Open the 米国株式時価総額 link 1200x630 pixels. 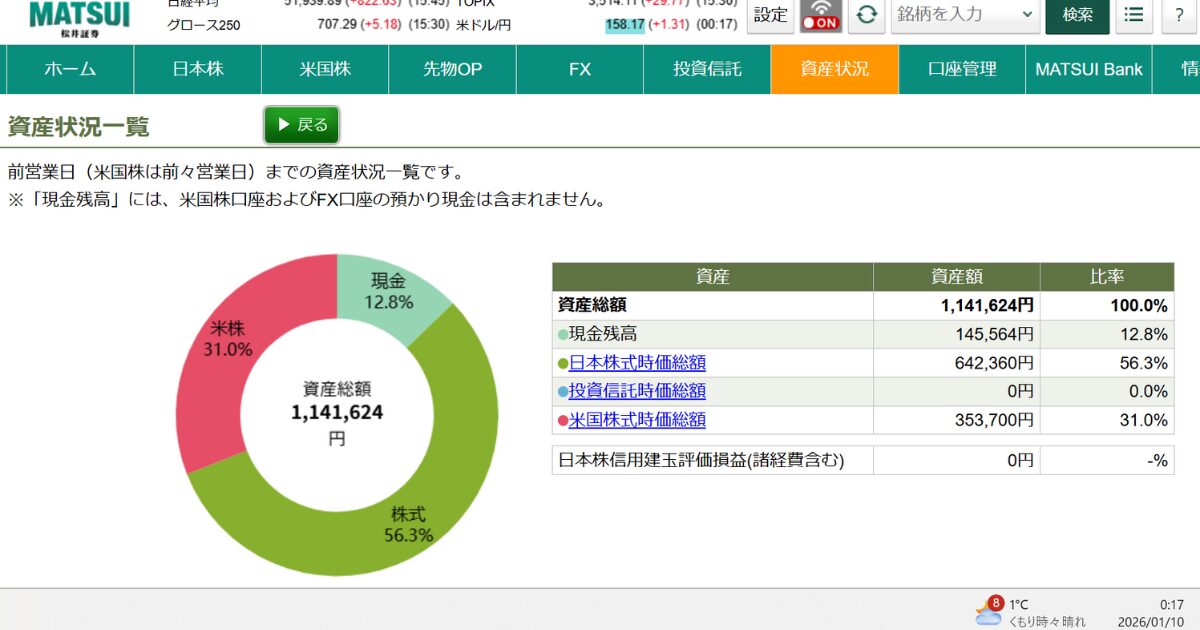[637, 420]
